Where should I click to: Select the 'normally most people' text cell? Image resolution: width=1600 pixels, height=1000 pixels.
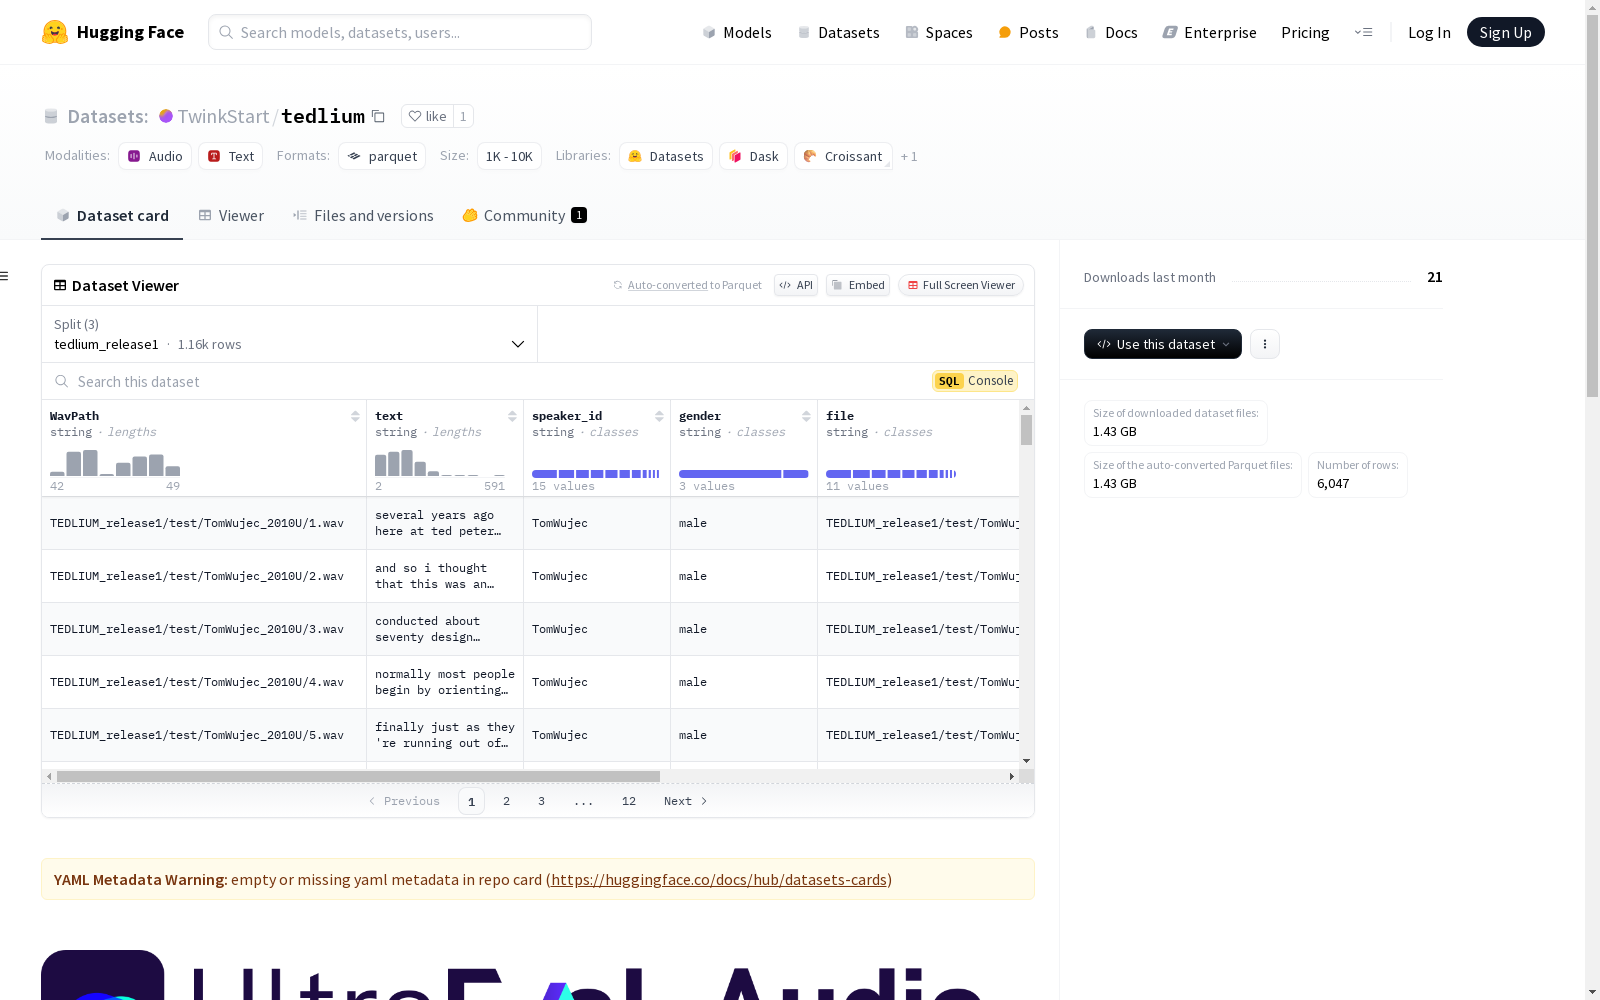[x=445, y=682]
